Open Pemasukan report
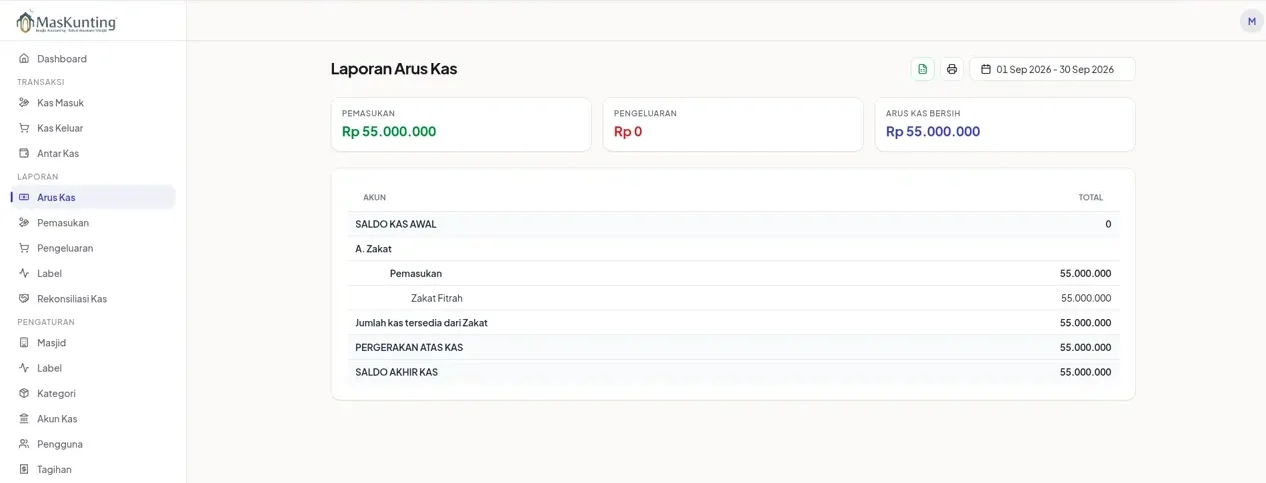Image resolution: width=1266 pixels, height=483 pixels. [93, 223]
